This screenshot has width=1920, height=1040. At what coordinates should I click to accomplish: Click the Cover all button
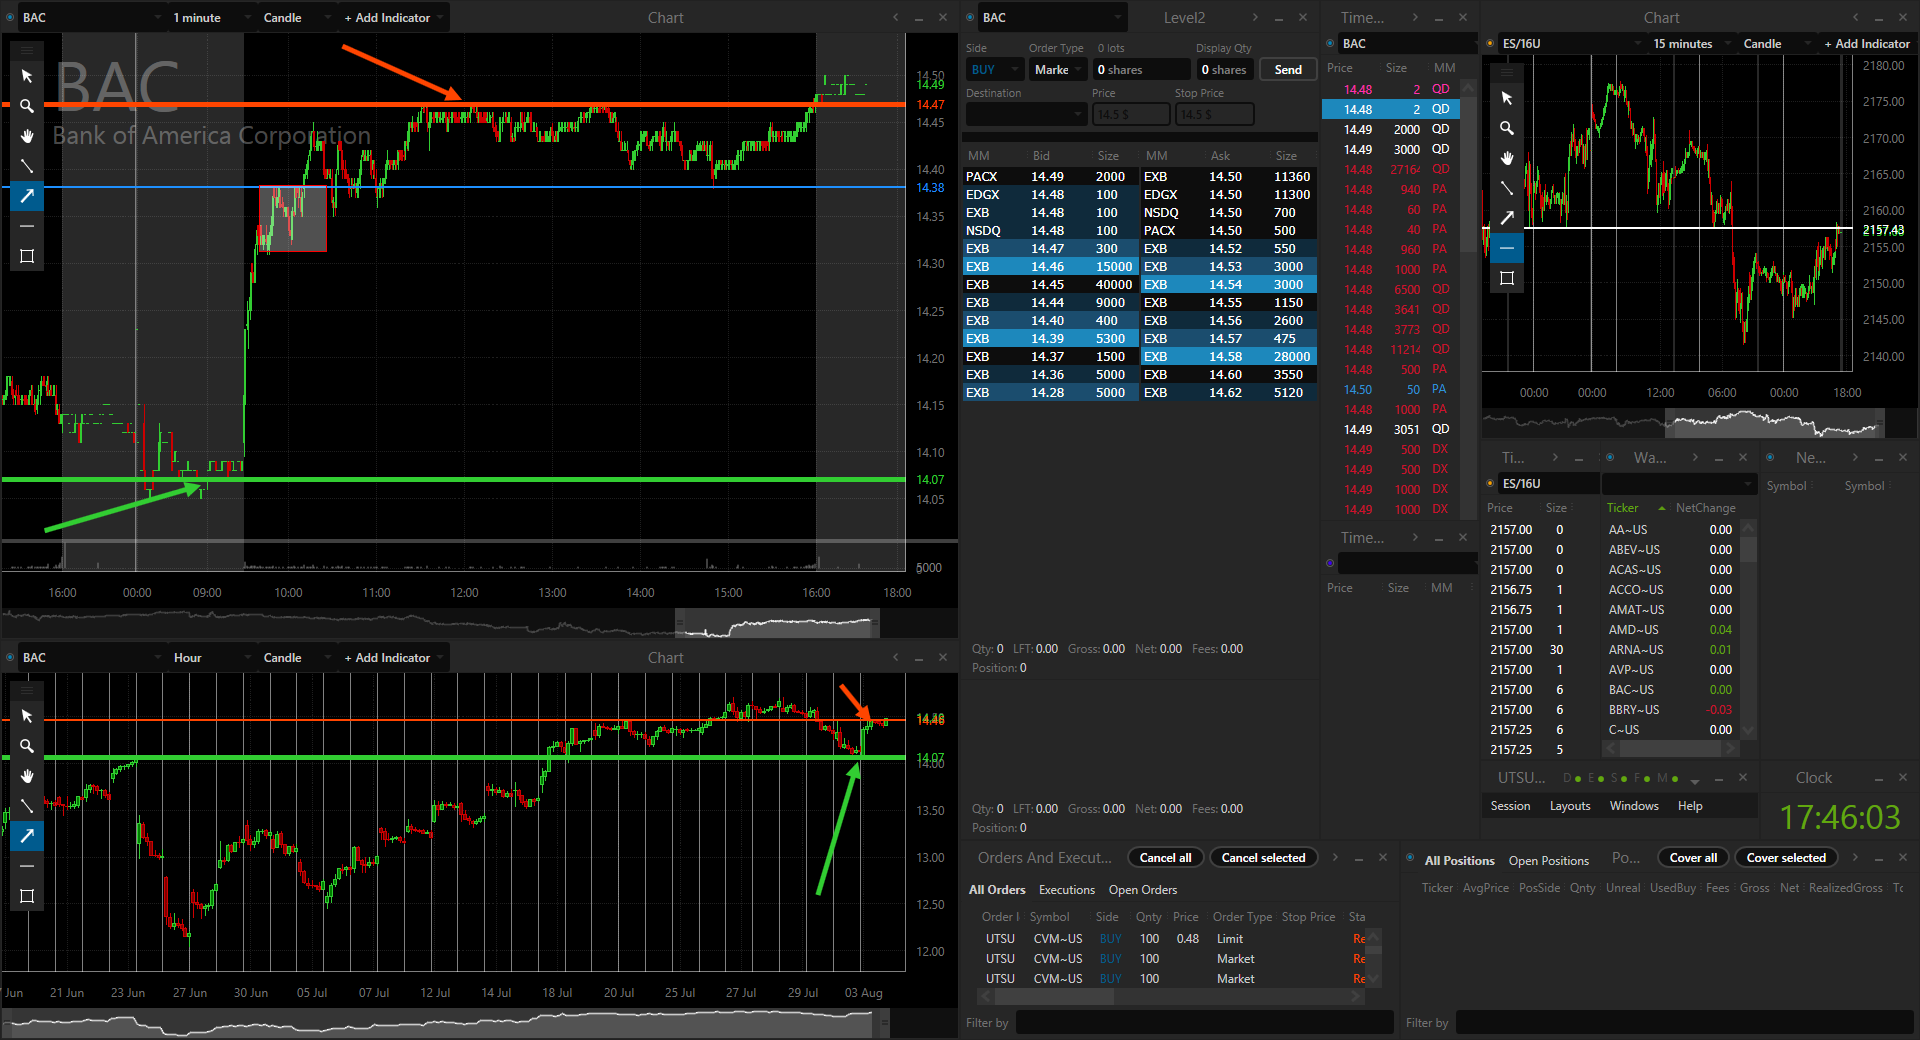pos(1693,858)
